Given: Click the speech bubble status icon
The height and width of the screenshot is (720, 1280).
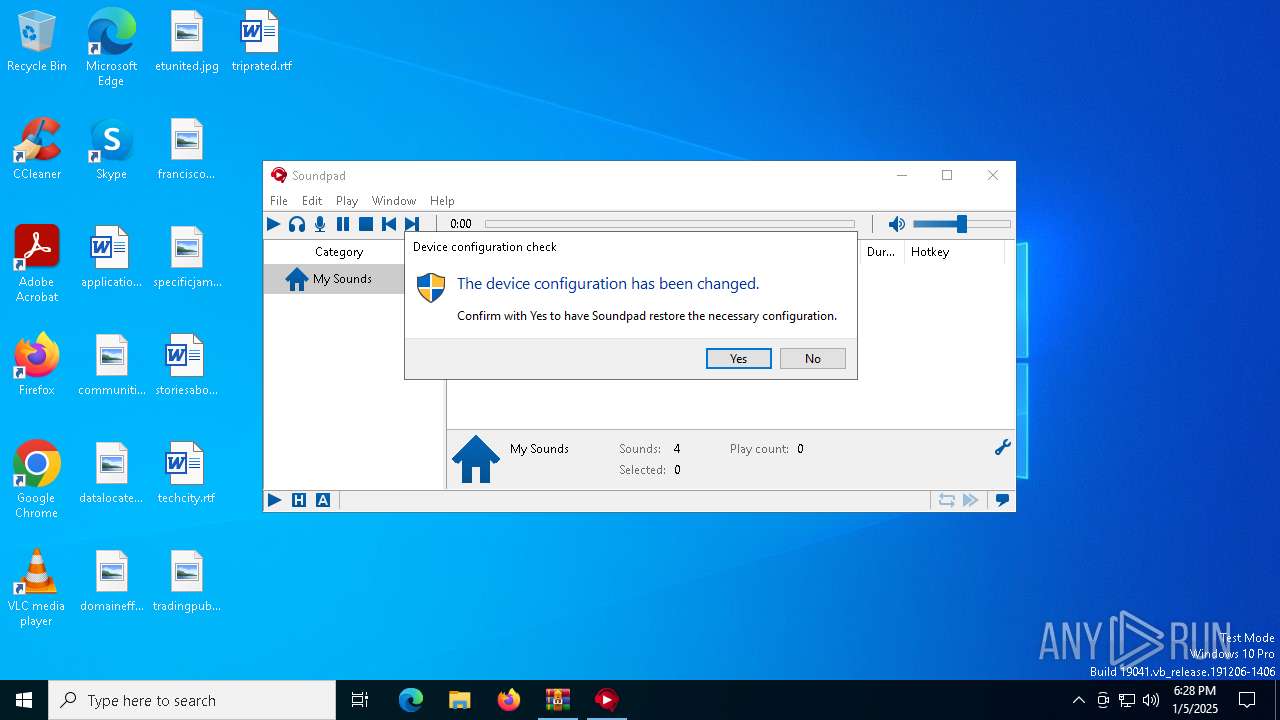Looking at the screenshot, I should [x=1002, y=500].
